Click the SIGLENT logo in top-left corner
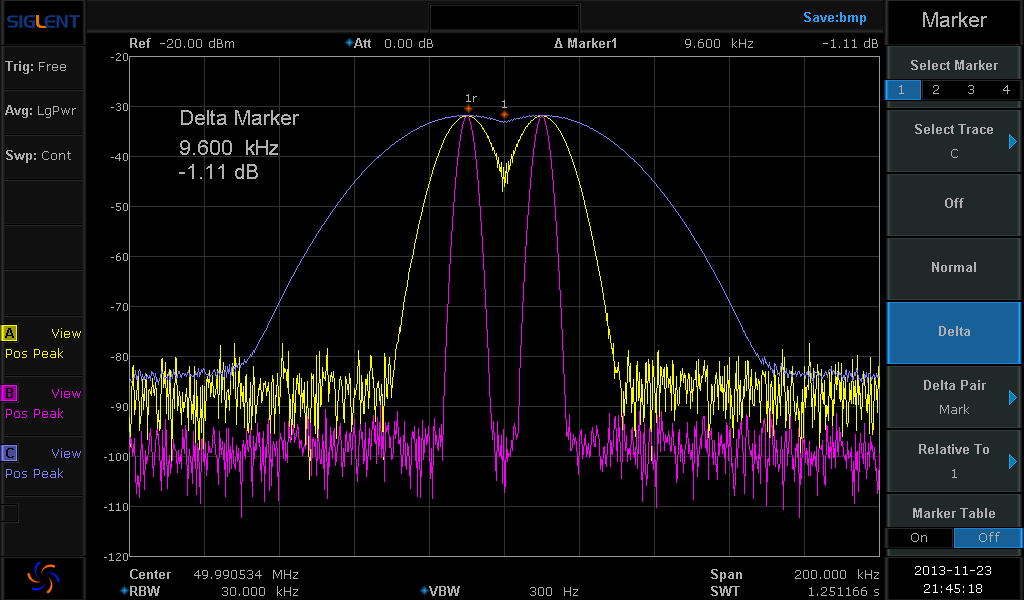 point(42,21)
